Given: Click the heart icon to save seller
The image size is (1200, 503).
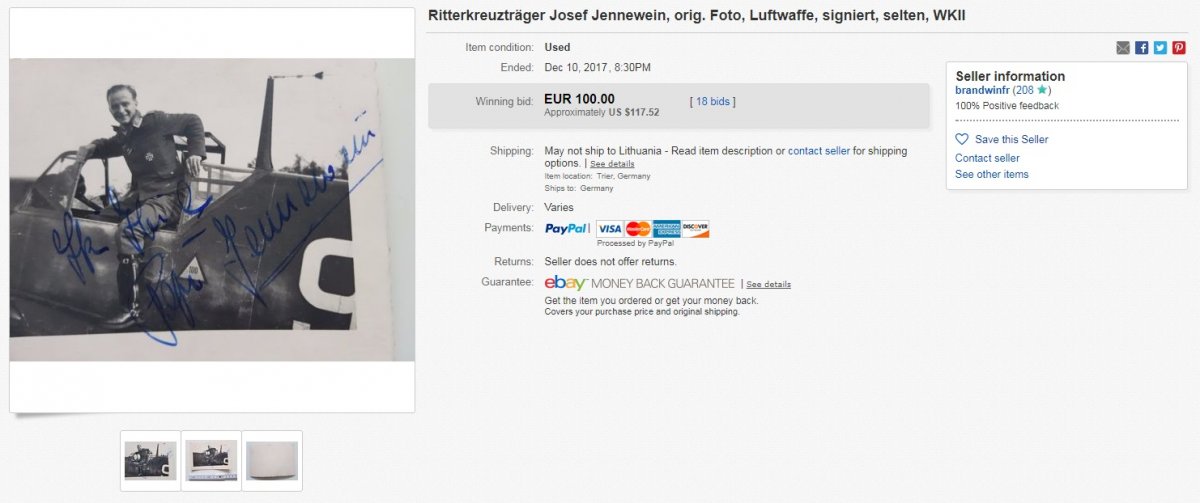Looking at the screenshot, I should click(x=962, y=139).
